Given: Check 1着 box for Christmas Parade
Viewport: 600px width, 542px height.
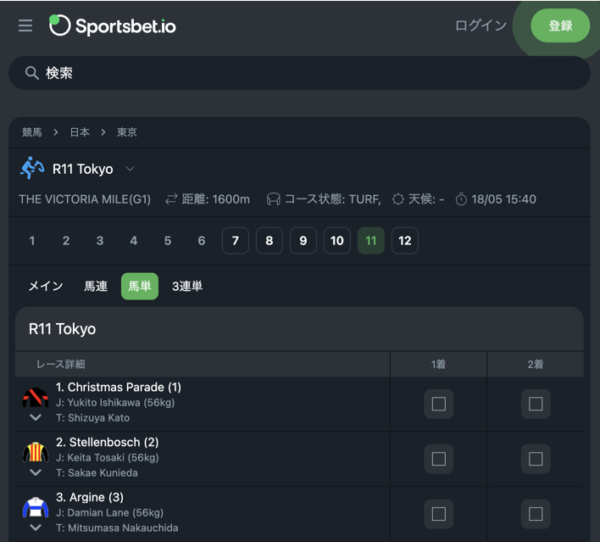Looking at the screenshot, I should click(439, 404).
